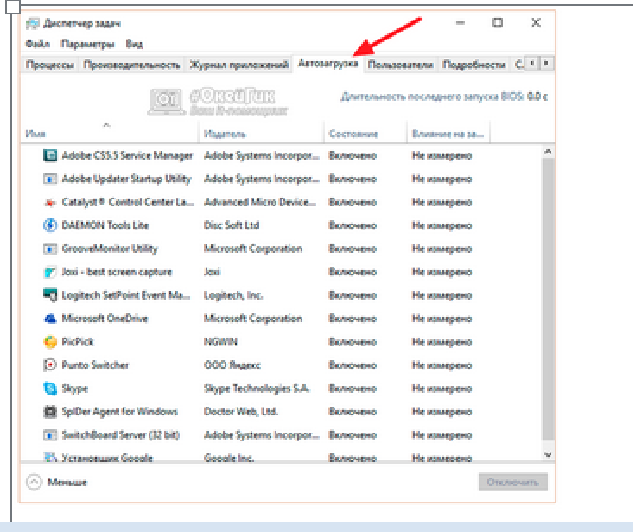Switch to the Производительность tab

132,65
